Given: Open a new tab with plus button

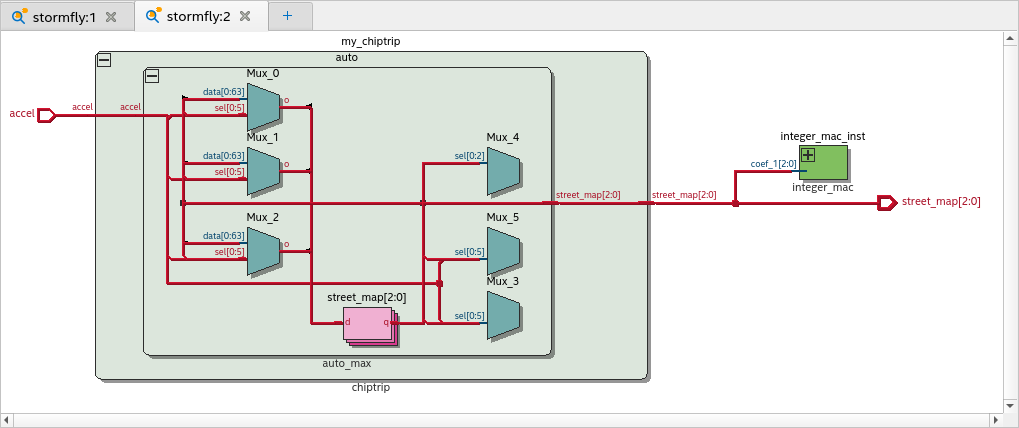Looking at the screenshot, I should pos(288,16).
